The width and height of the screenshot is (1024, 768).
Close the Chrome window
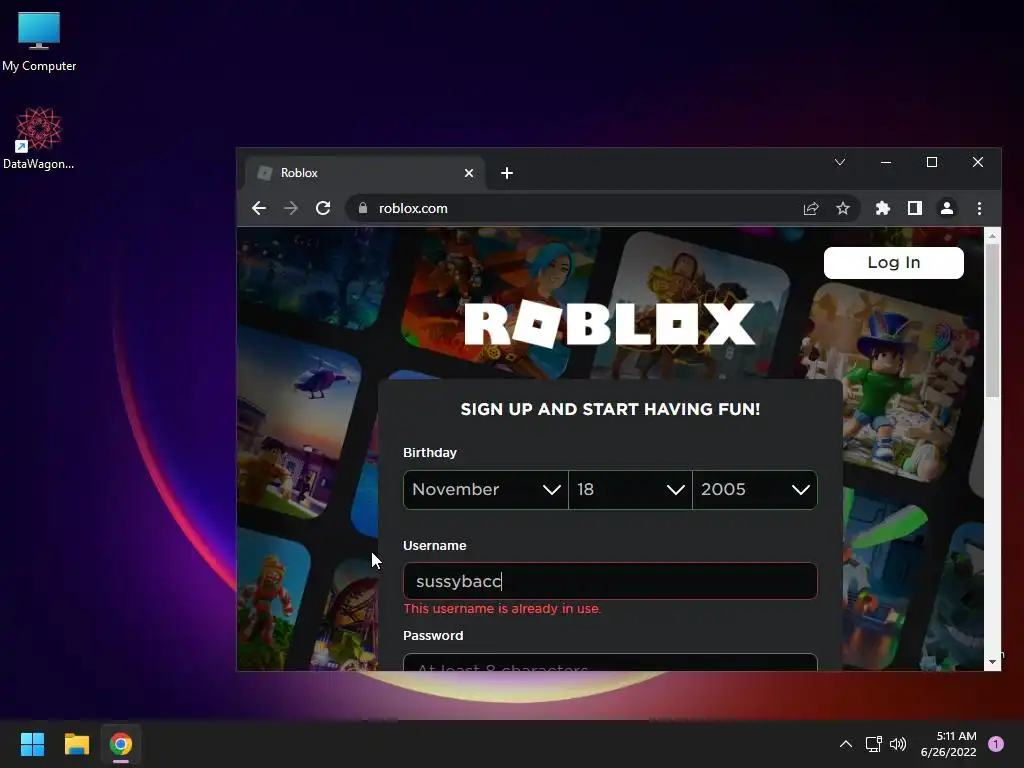point(978,162)
